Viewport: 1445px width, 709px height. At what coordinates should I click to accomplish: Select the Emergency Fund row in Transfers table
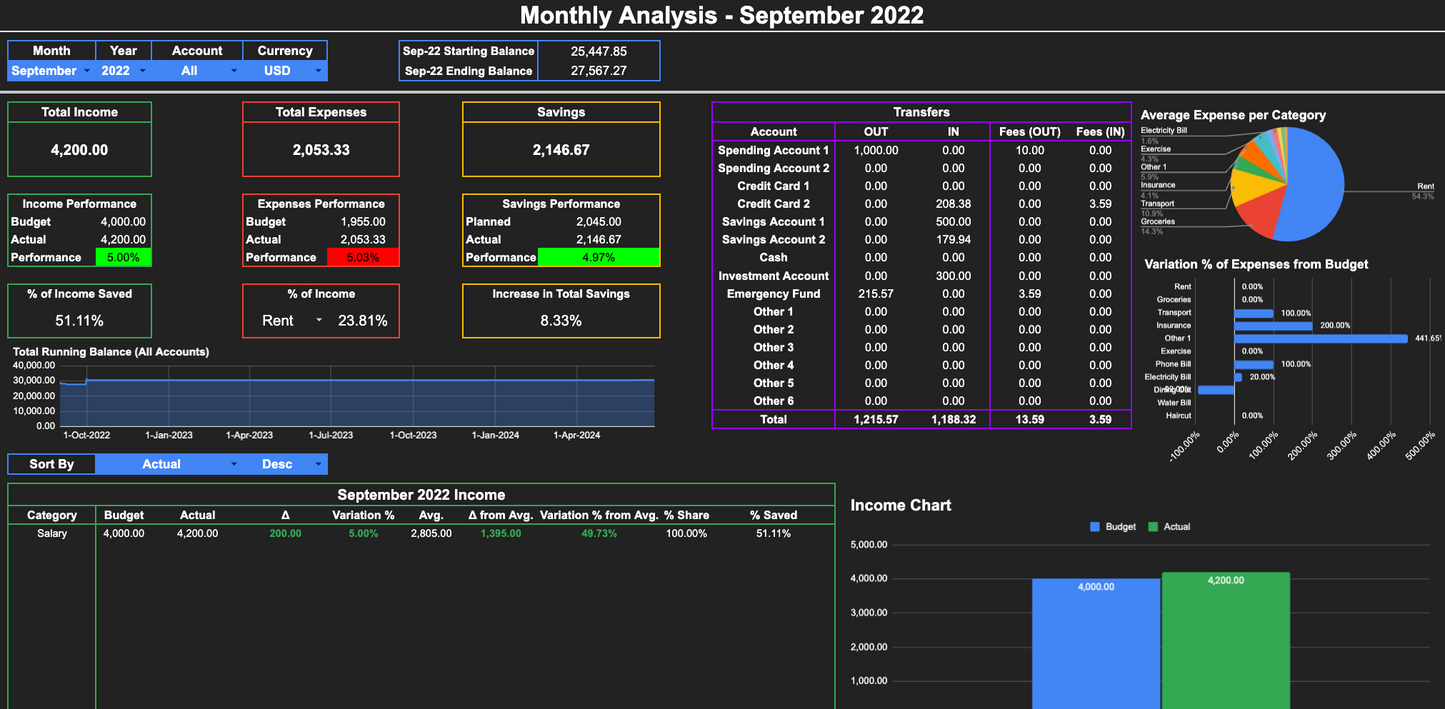(773, 293)
